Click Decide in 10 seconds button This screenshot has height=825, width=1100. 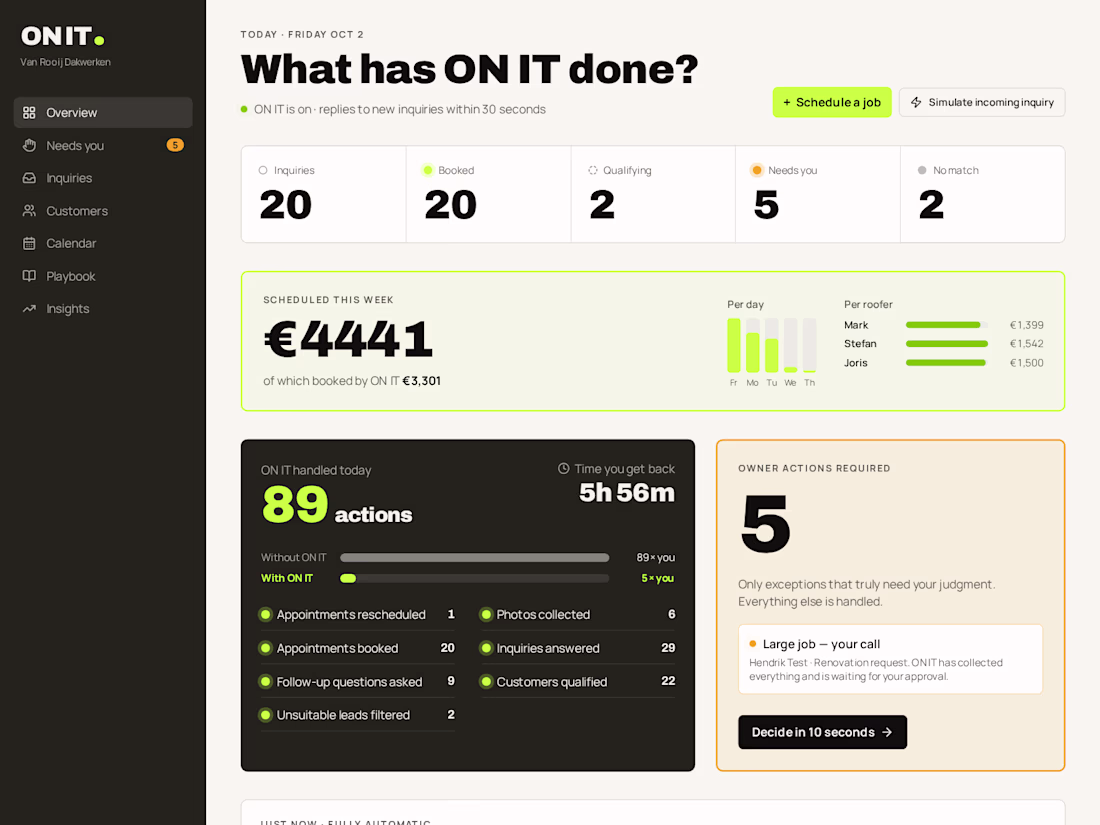click(822, 732)
